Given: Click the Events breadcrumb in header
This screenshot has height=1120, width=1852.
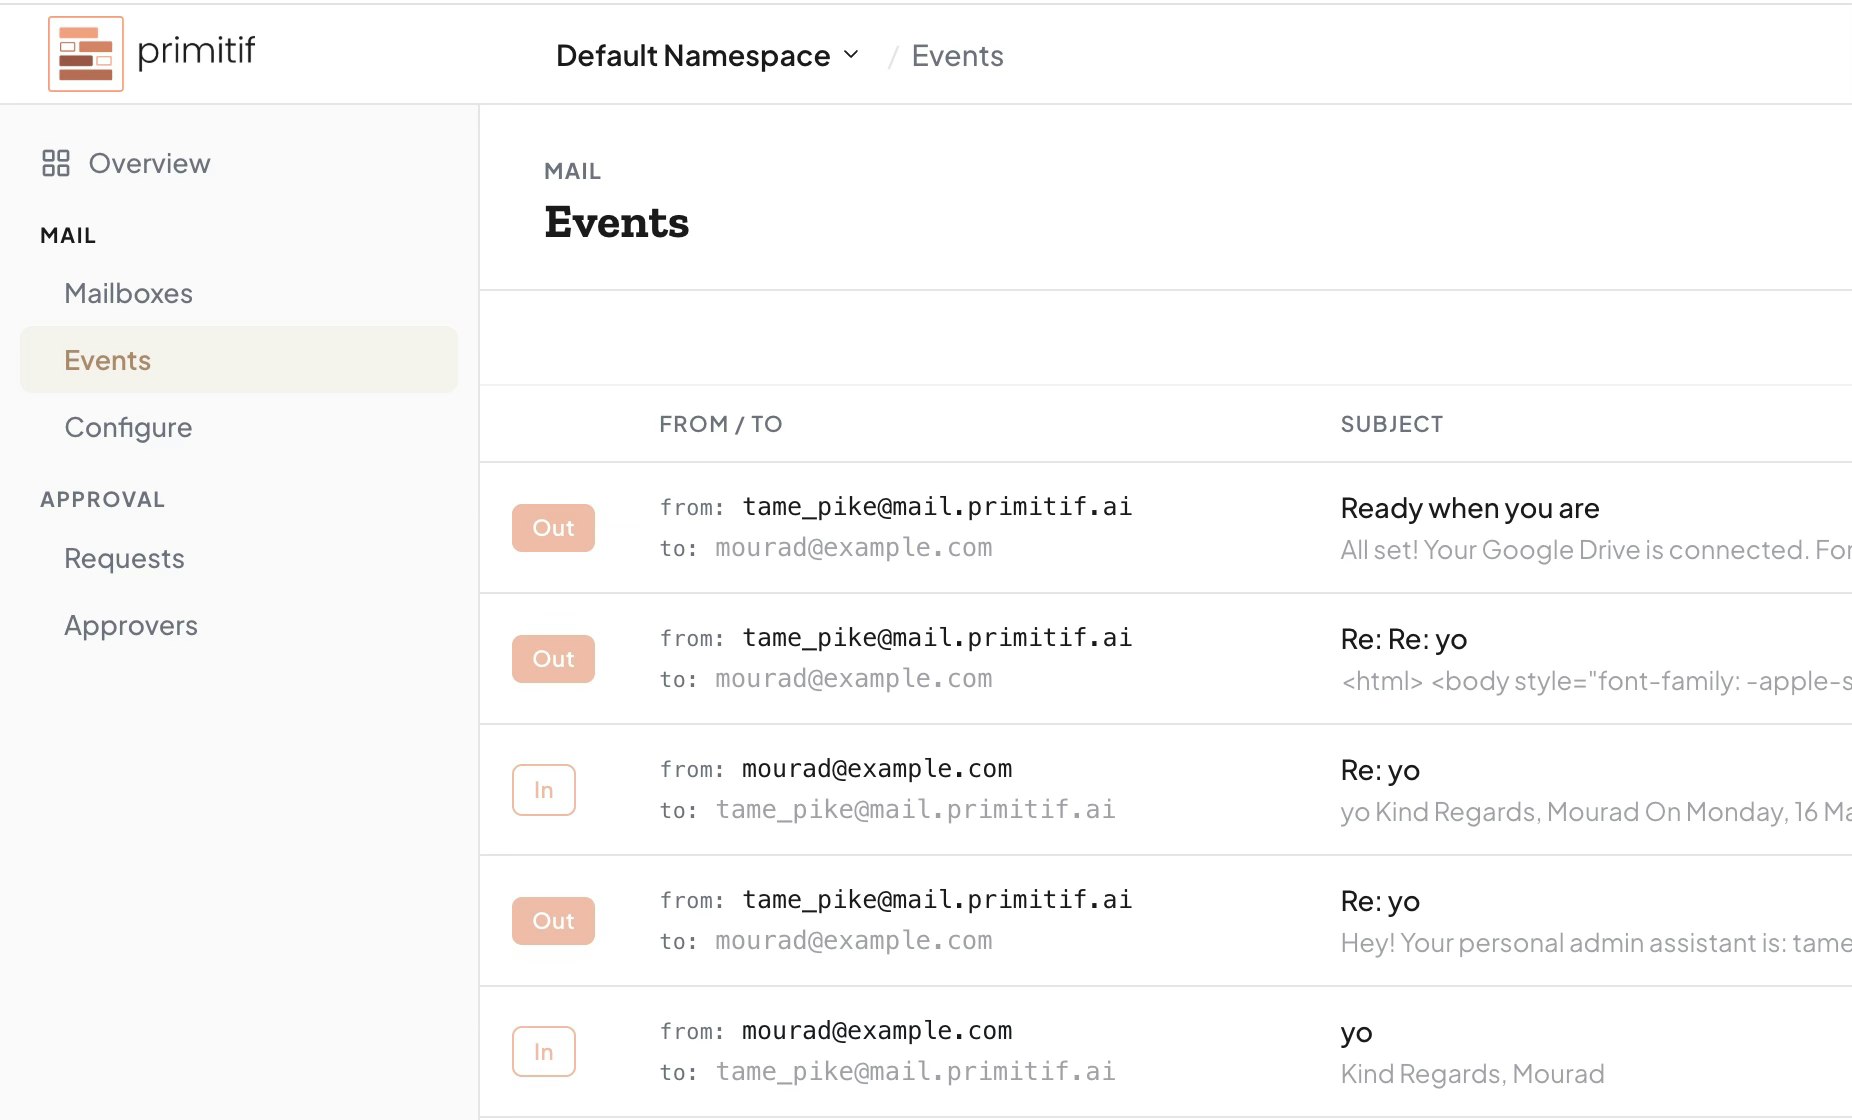Looking at the screenshot, I should point(957,56).
